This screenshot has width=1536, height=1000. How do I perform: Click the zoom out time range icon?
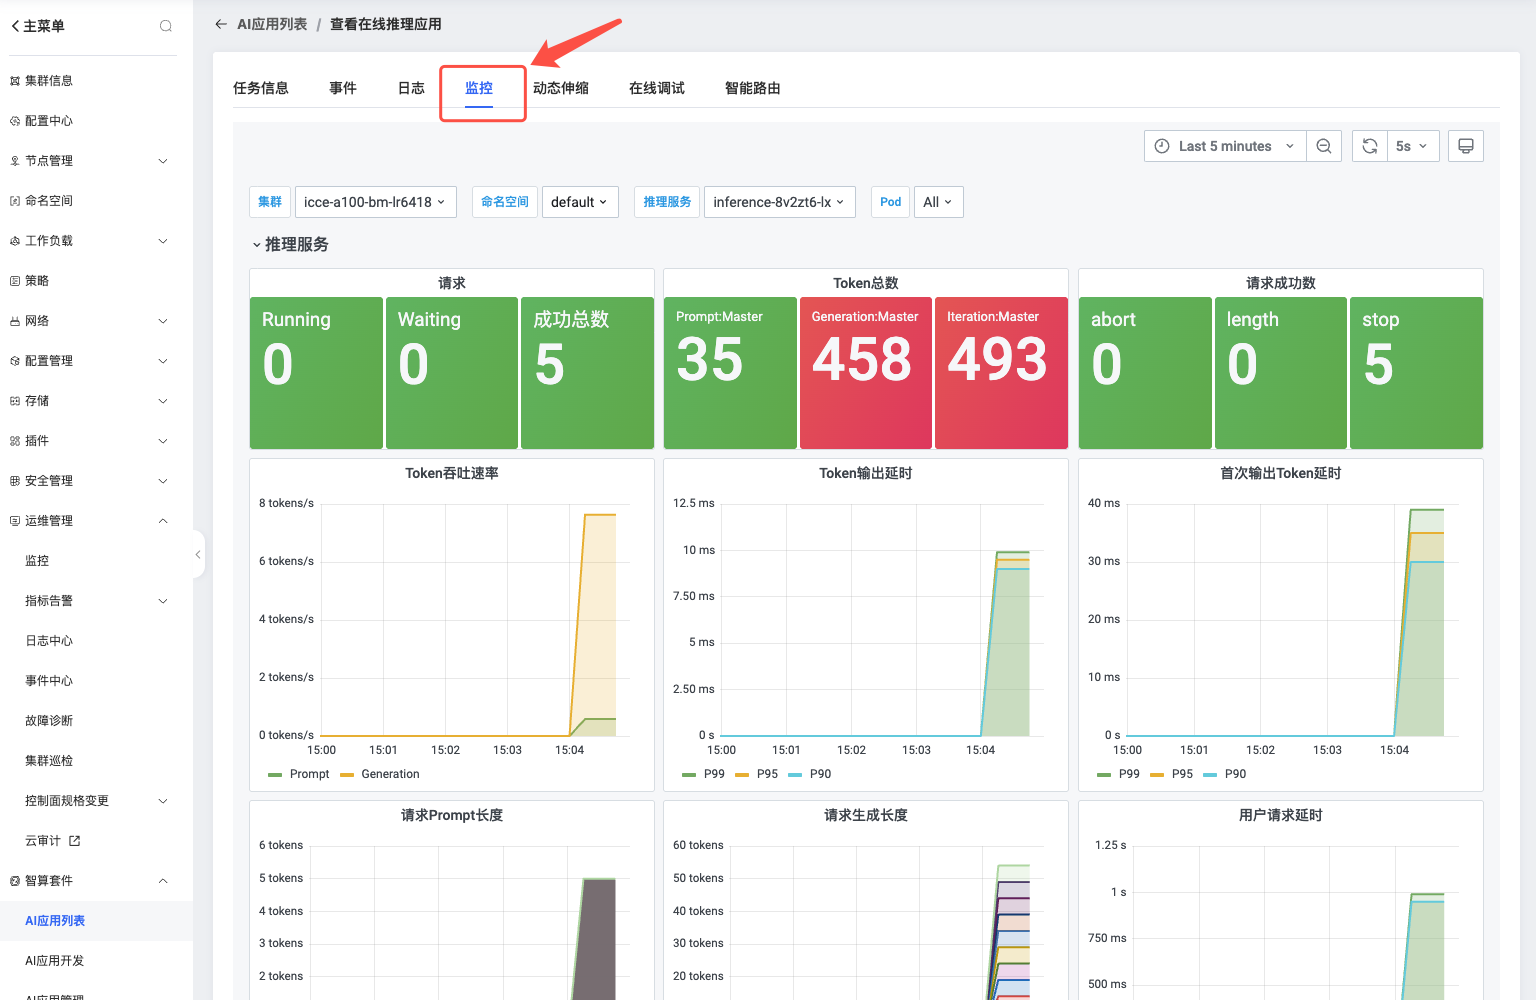click(1324, 146)
